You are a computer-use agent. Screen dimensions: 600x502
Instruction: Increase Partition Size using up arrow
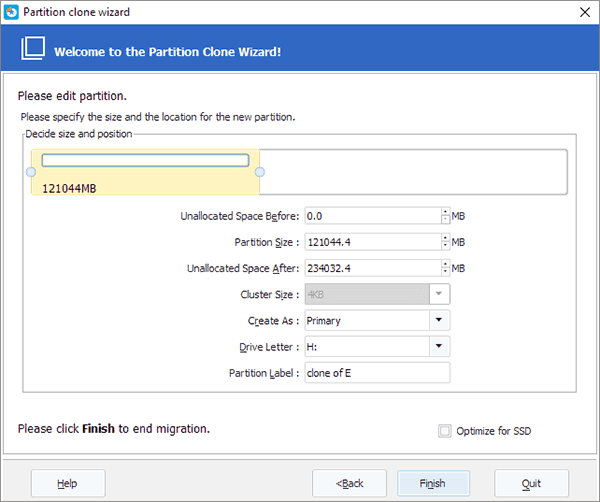click(444, 238)
